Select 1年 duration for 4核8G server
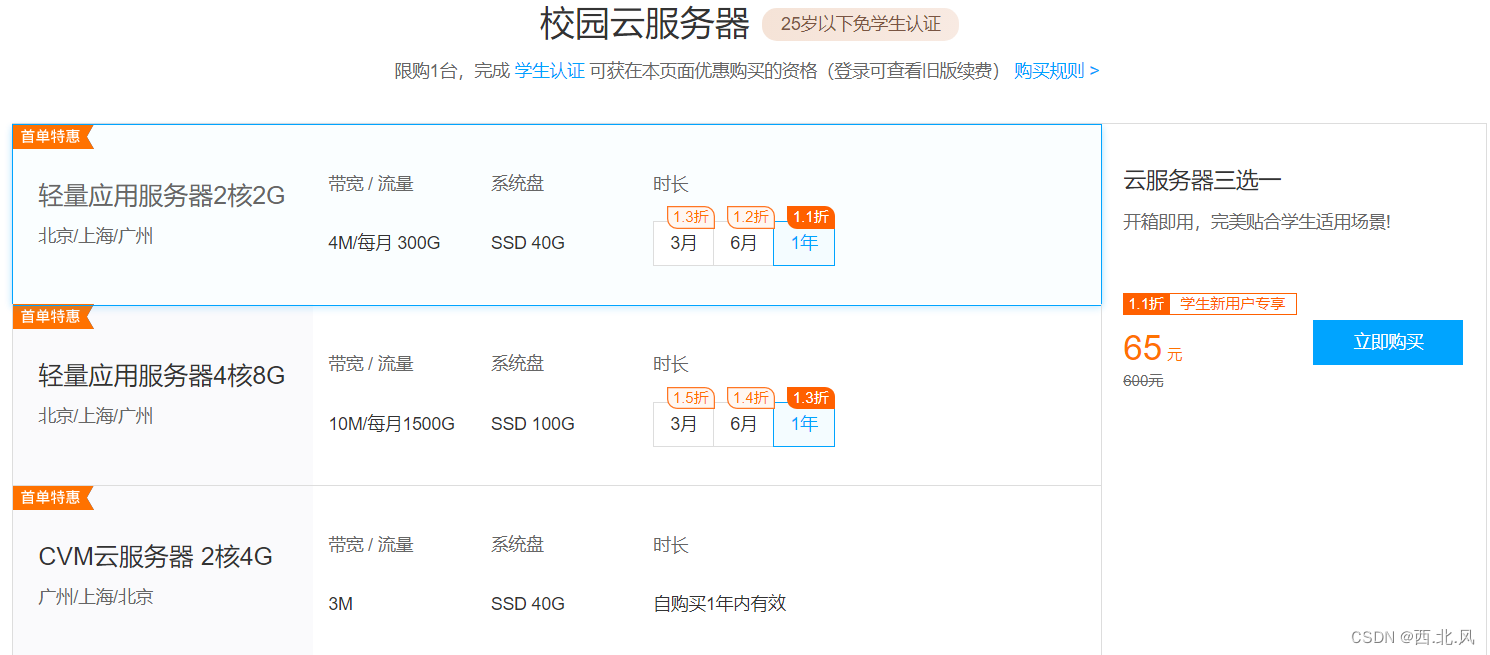The width and height of the screenshot is (1490, 655). click(x=804, y=424)
